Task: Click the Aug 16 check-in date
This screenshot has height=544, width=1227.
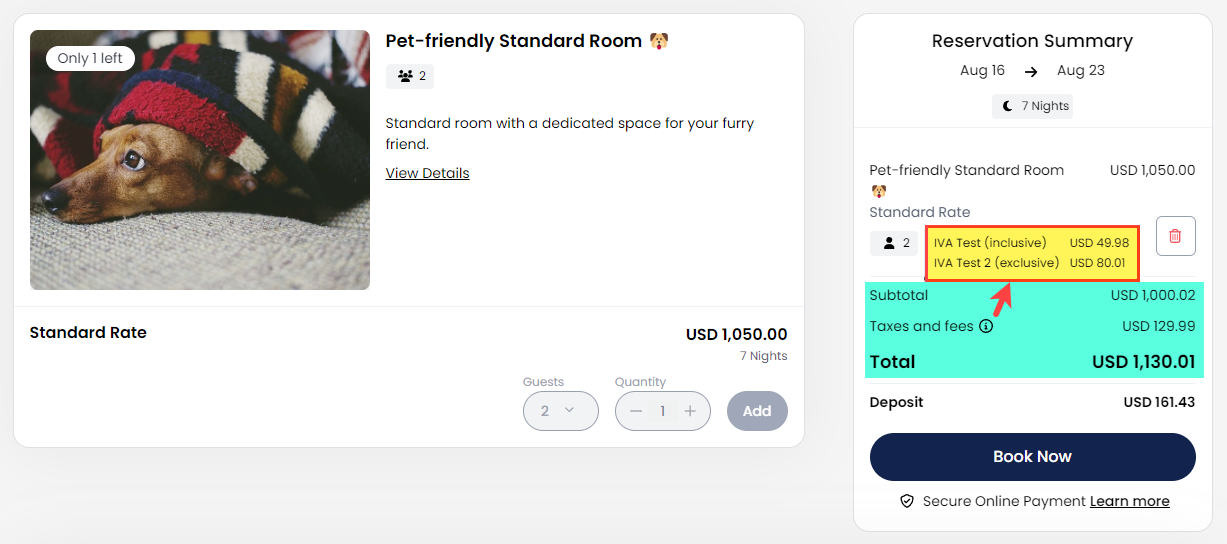Action: pyautogui.click(x=982, y=71)
